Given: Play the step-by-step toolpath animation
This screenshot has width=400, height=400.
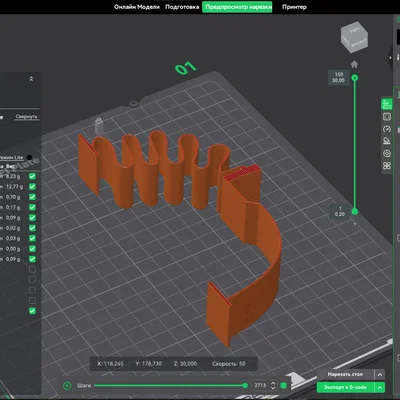Looking at the screenshot, I should pos(67,386).
